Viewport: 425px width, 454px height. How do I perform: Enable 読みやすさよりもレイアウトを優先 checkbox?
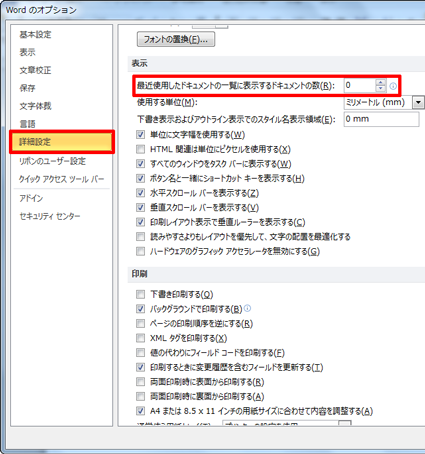click(x=140, y=237)
